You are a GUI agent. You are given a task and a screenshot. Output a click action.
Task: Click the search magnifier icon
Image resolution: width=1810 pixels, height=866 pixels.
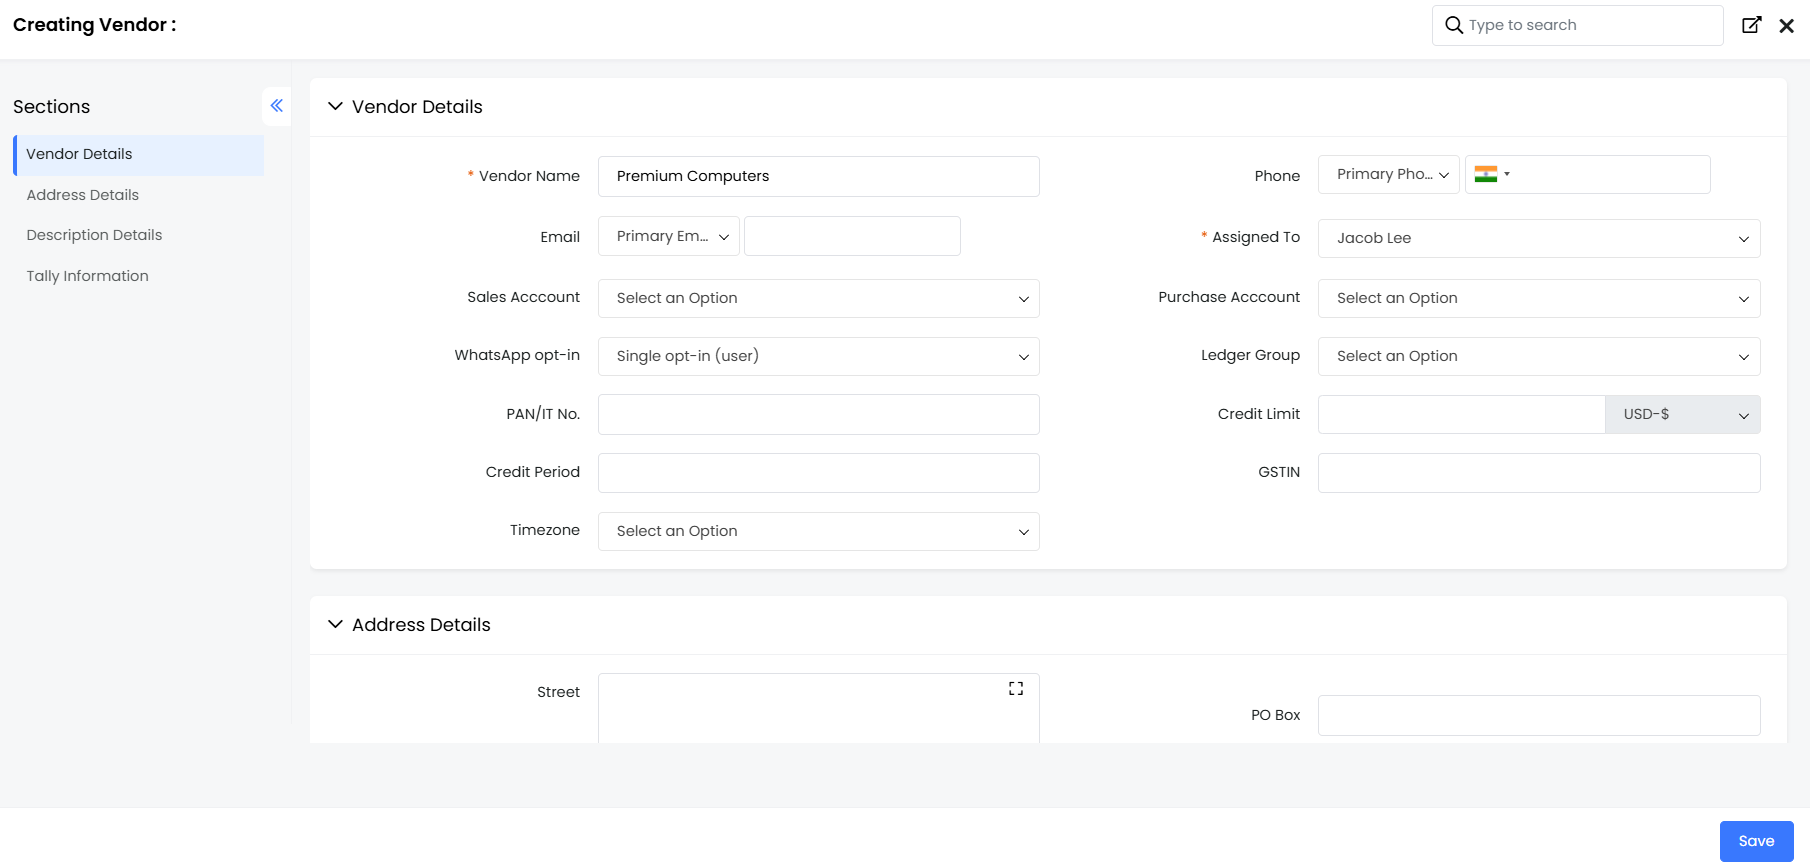pyautogui.click(x=1454, y=25)
